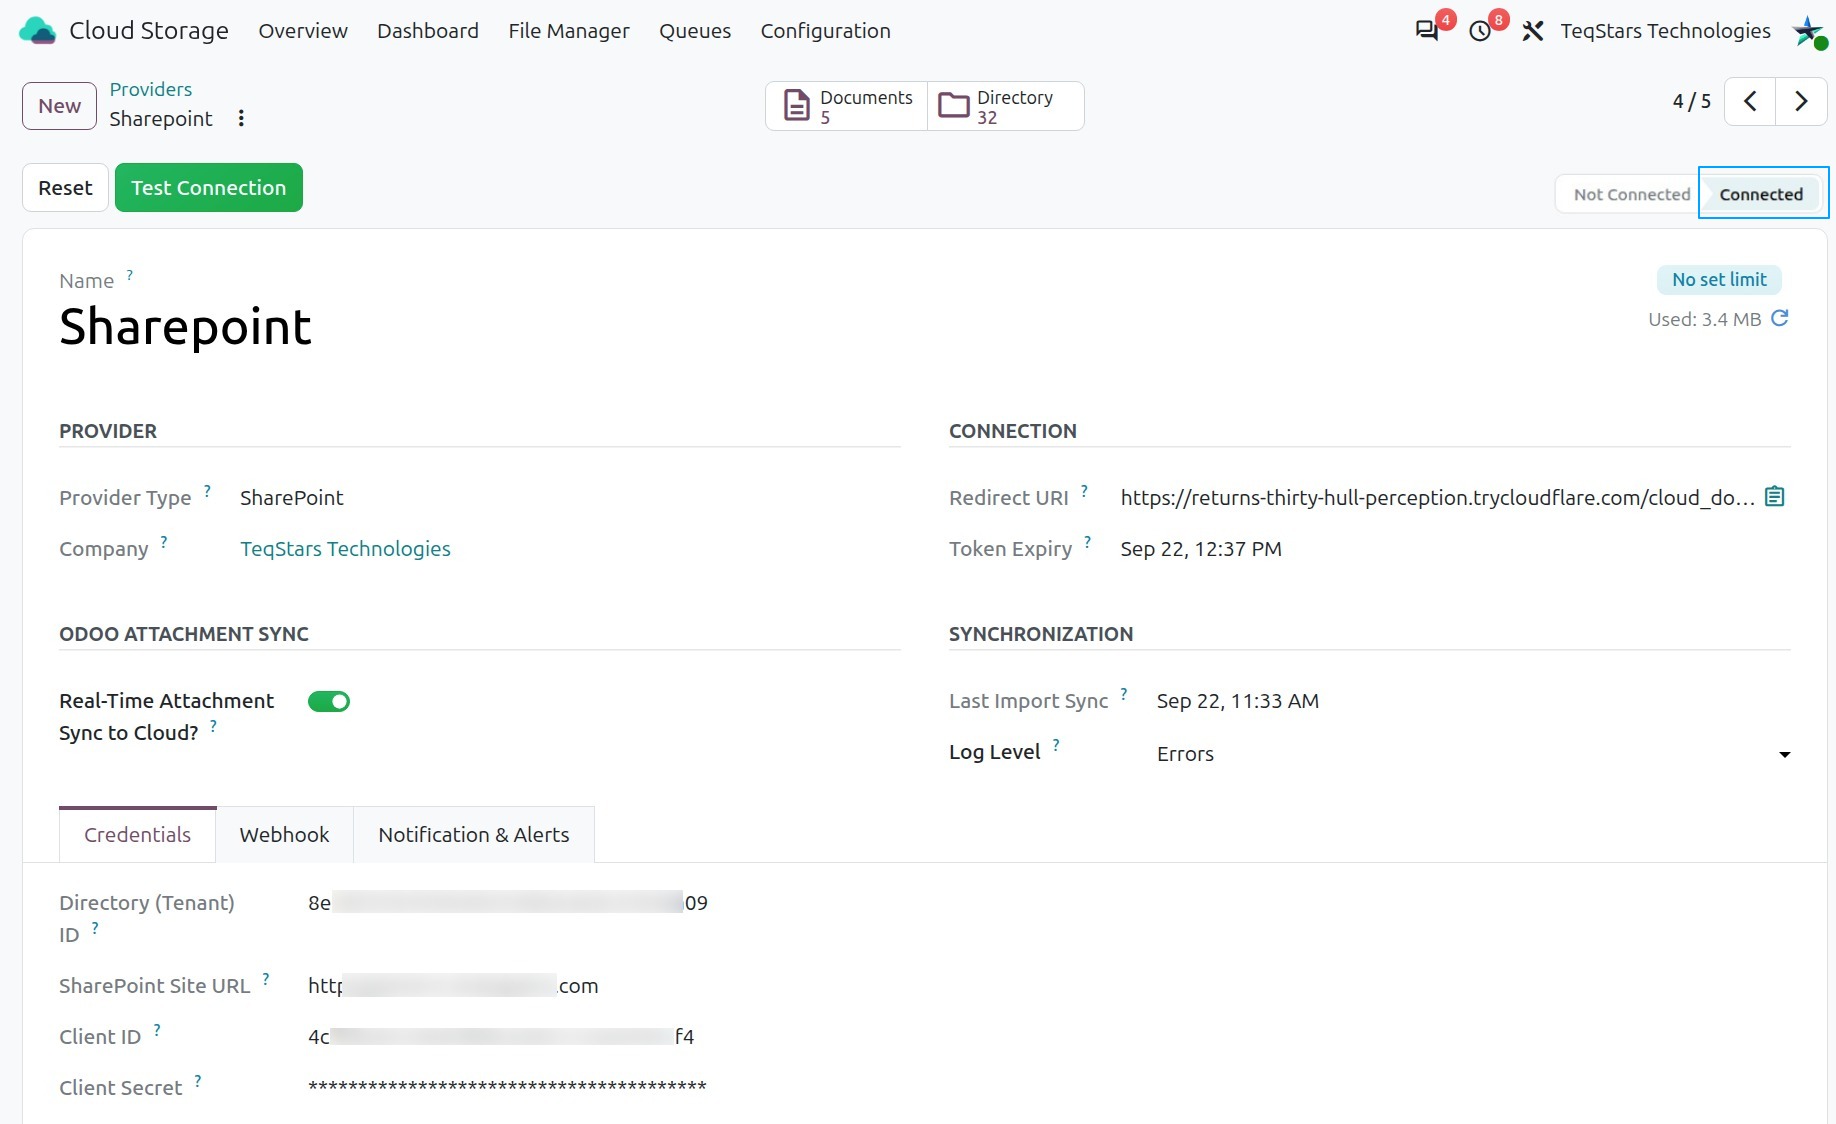Open the Configuration menu
The width and height of the screenshot is (1836, 1124).
click(x=825, y=31)
